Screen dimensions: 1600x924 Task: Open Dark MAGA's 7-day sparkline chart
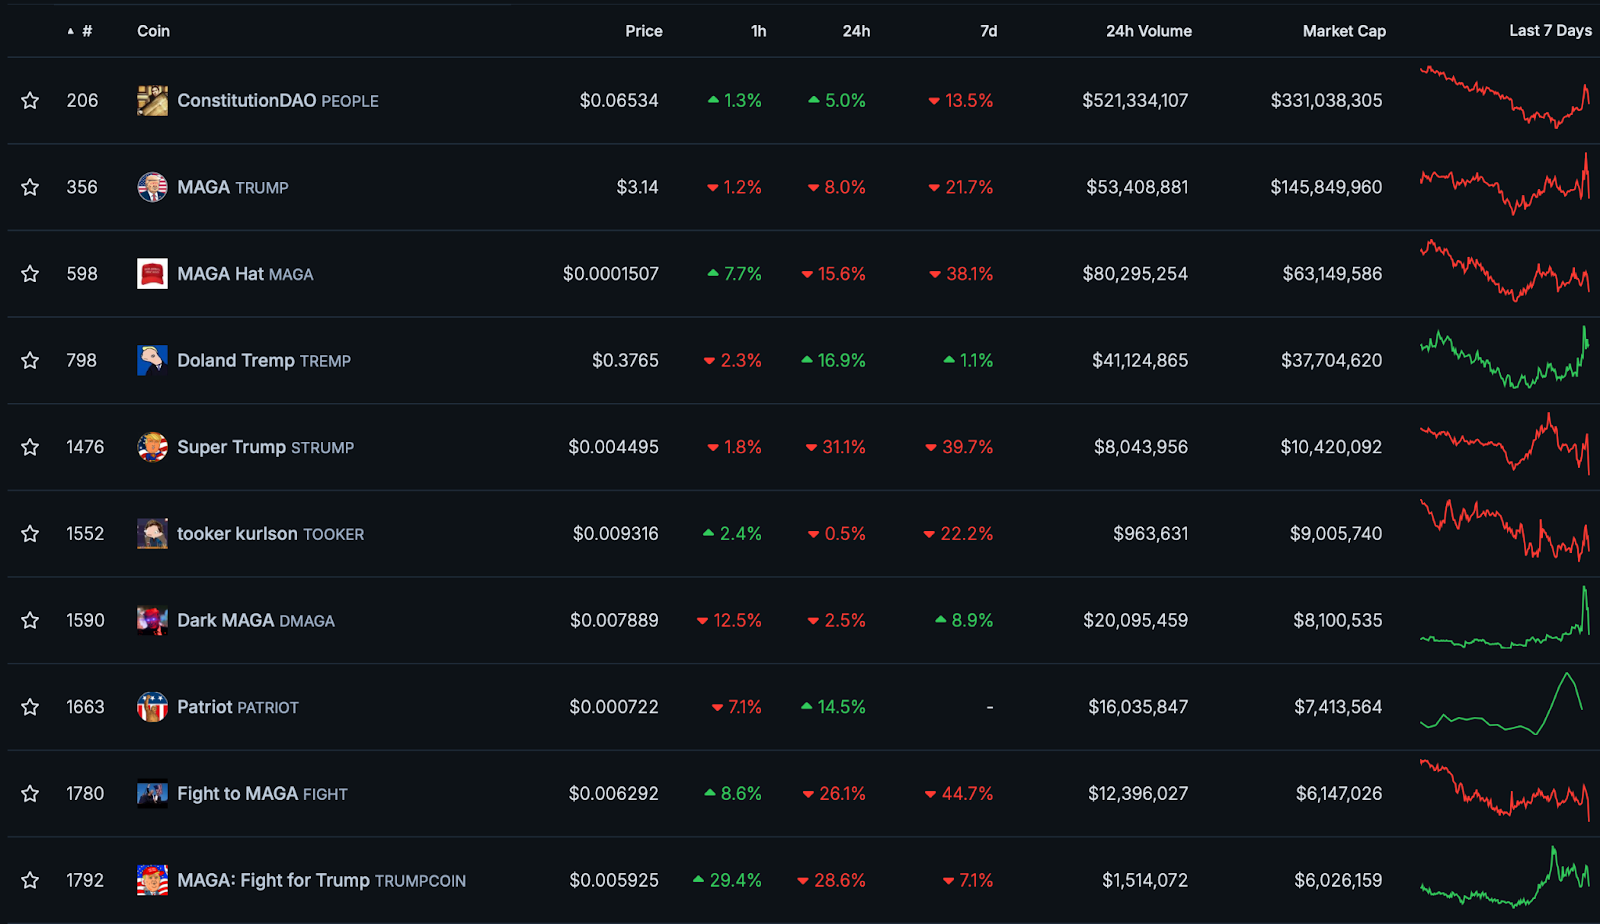point(1505,617)
